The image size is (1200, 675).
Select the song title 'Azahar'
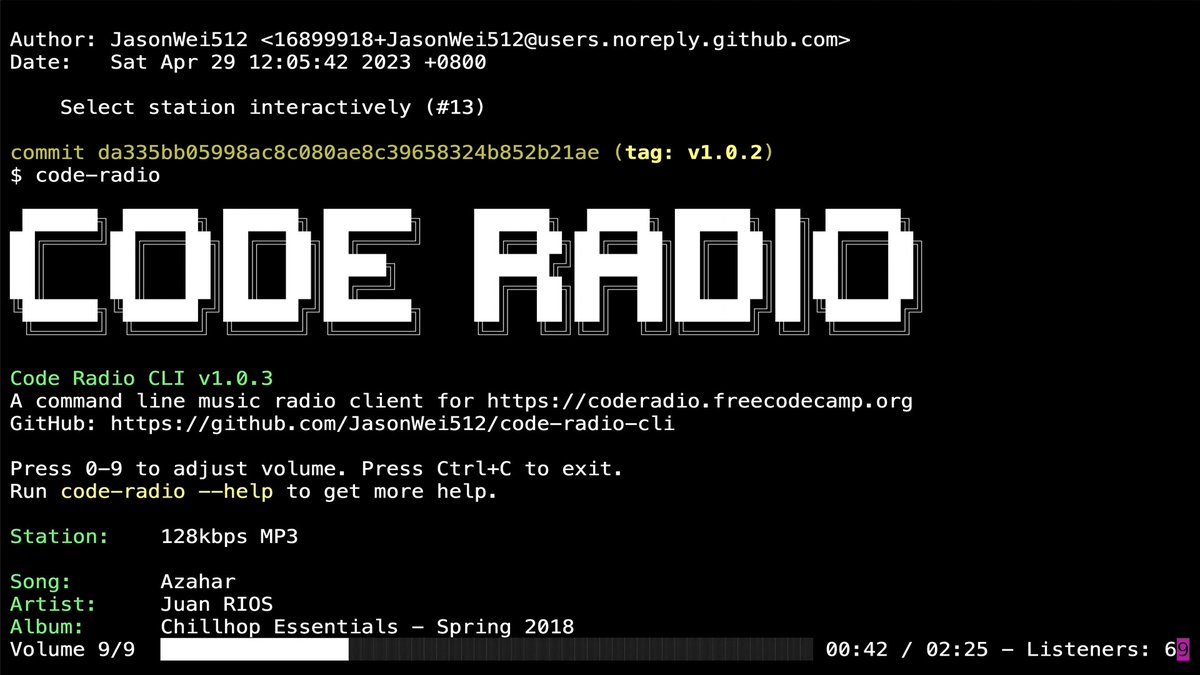pos(198,582)
